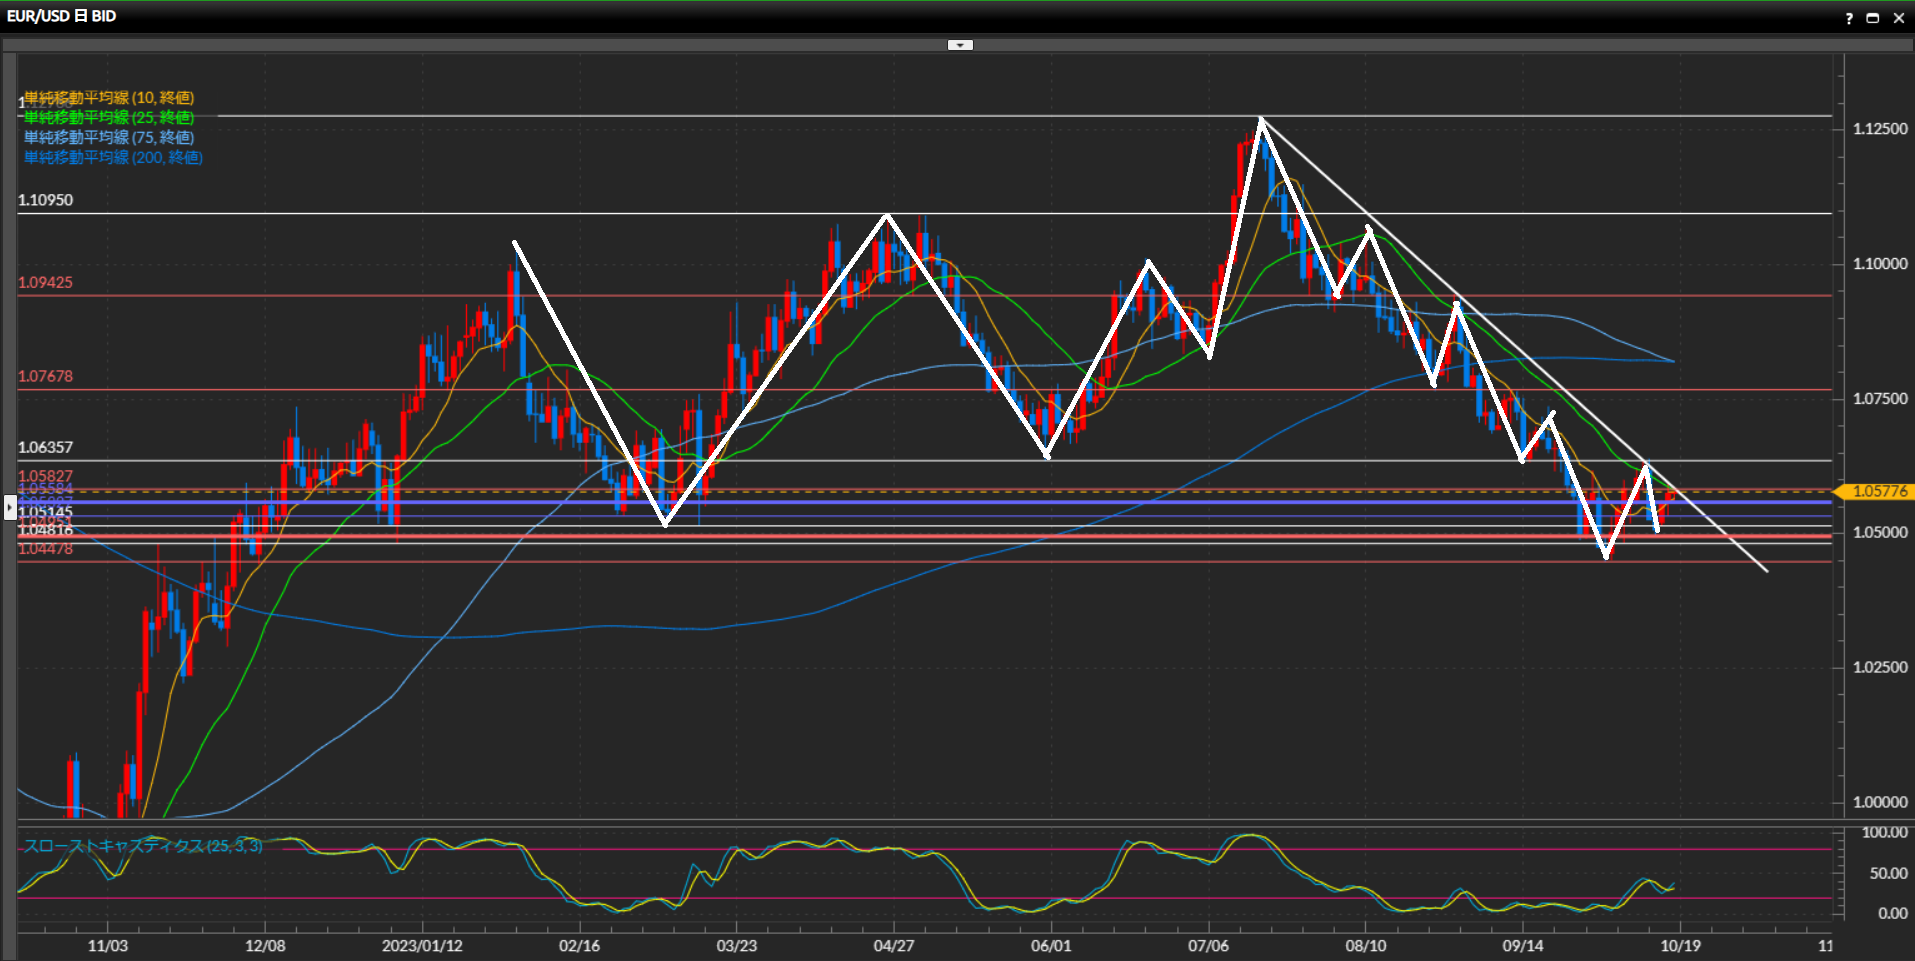
Task: Select the 1.07678 red horizontal line label
Action: tap(46, 377)
